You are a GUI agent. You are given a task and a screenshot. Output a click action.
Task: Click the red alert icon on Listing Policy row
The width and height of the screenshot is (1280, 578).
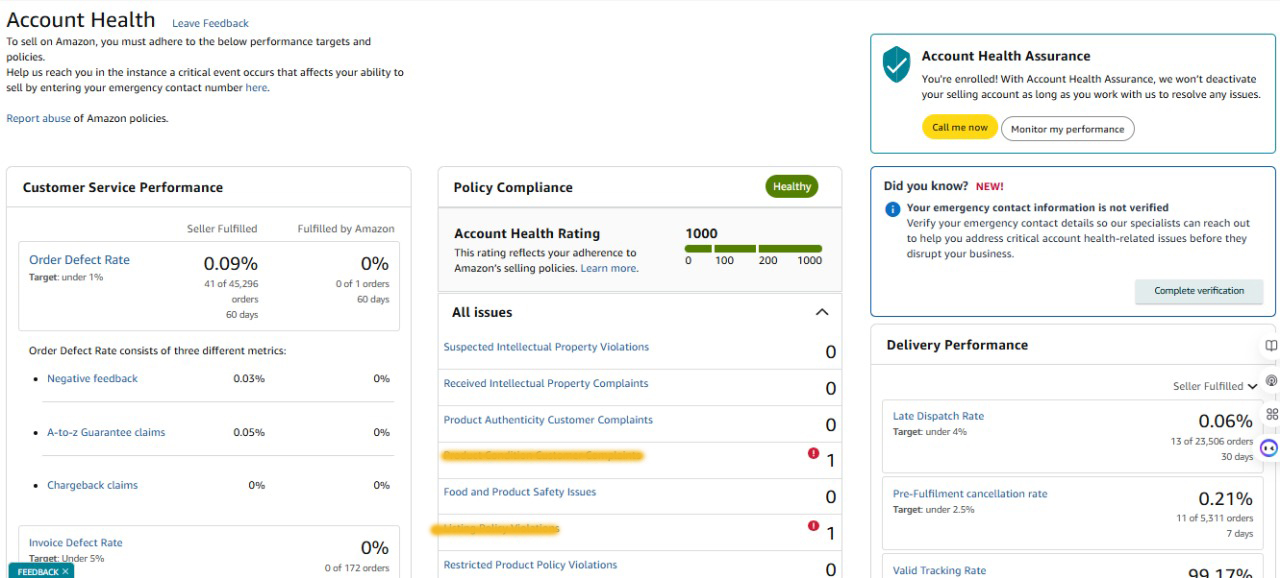pyautogui.click(x=813, y=526)
